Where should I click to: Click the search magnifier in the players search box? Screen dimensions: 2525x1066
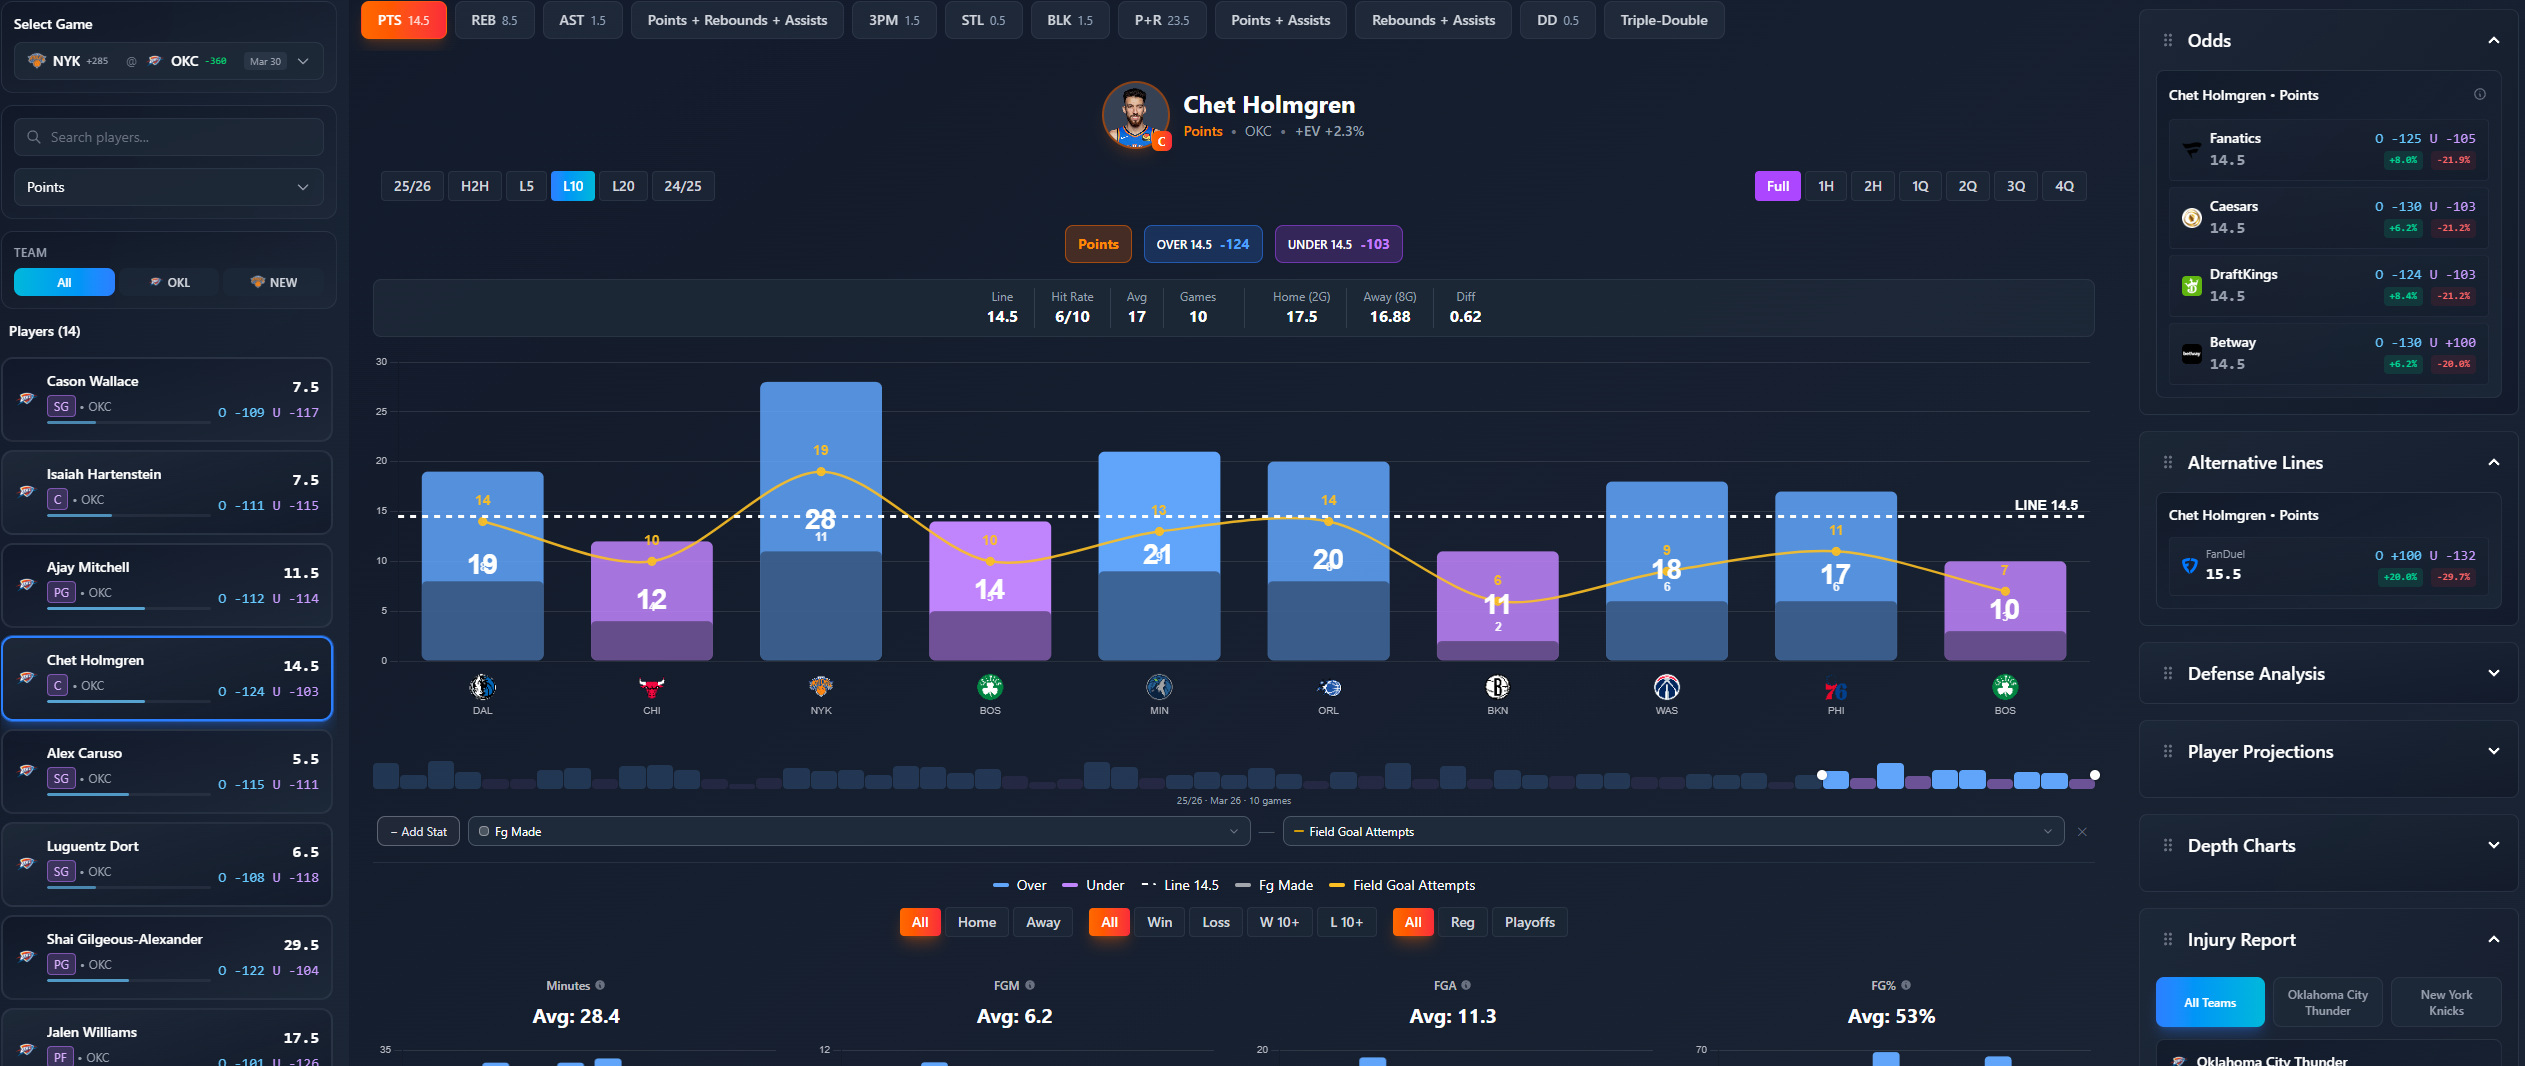(x=35, y=137)
